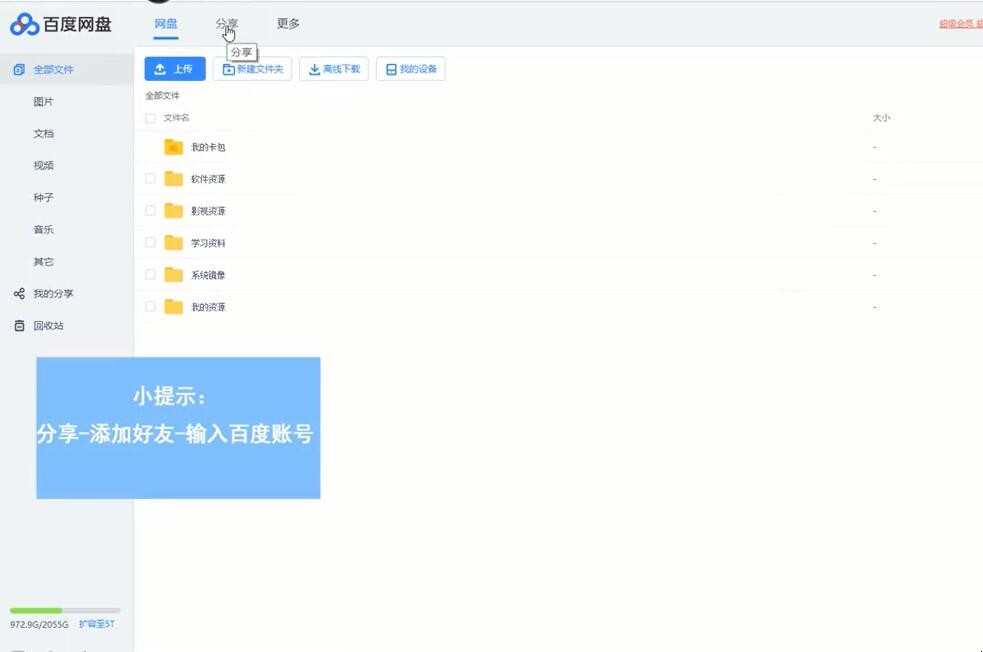
Task: Click the 上传 upload button
Action: 174,69
